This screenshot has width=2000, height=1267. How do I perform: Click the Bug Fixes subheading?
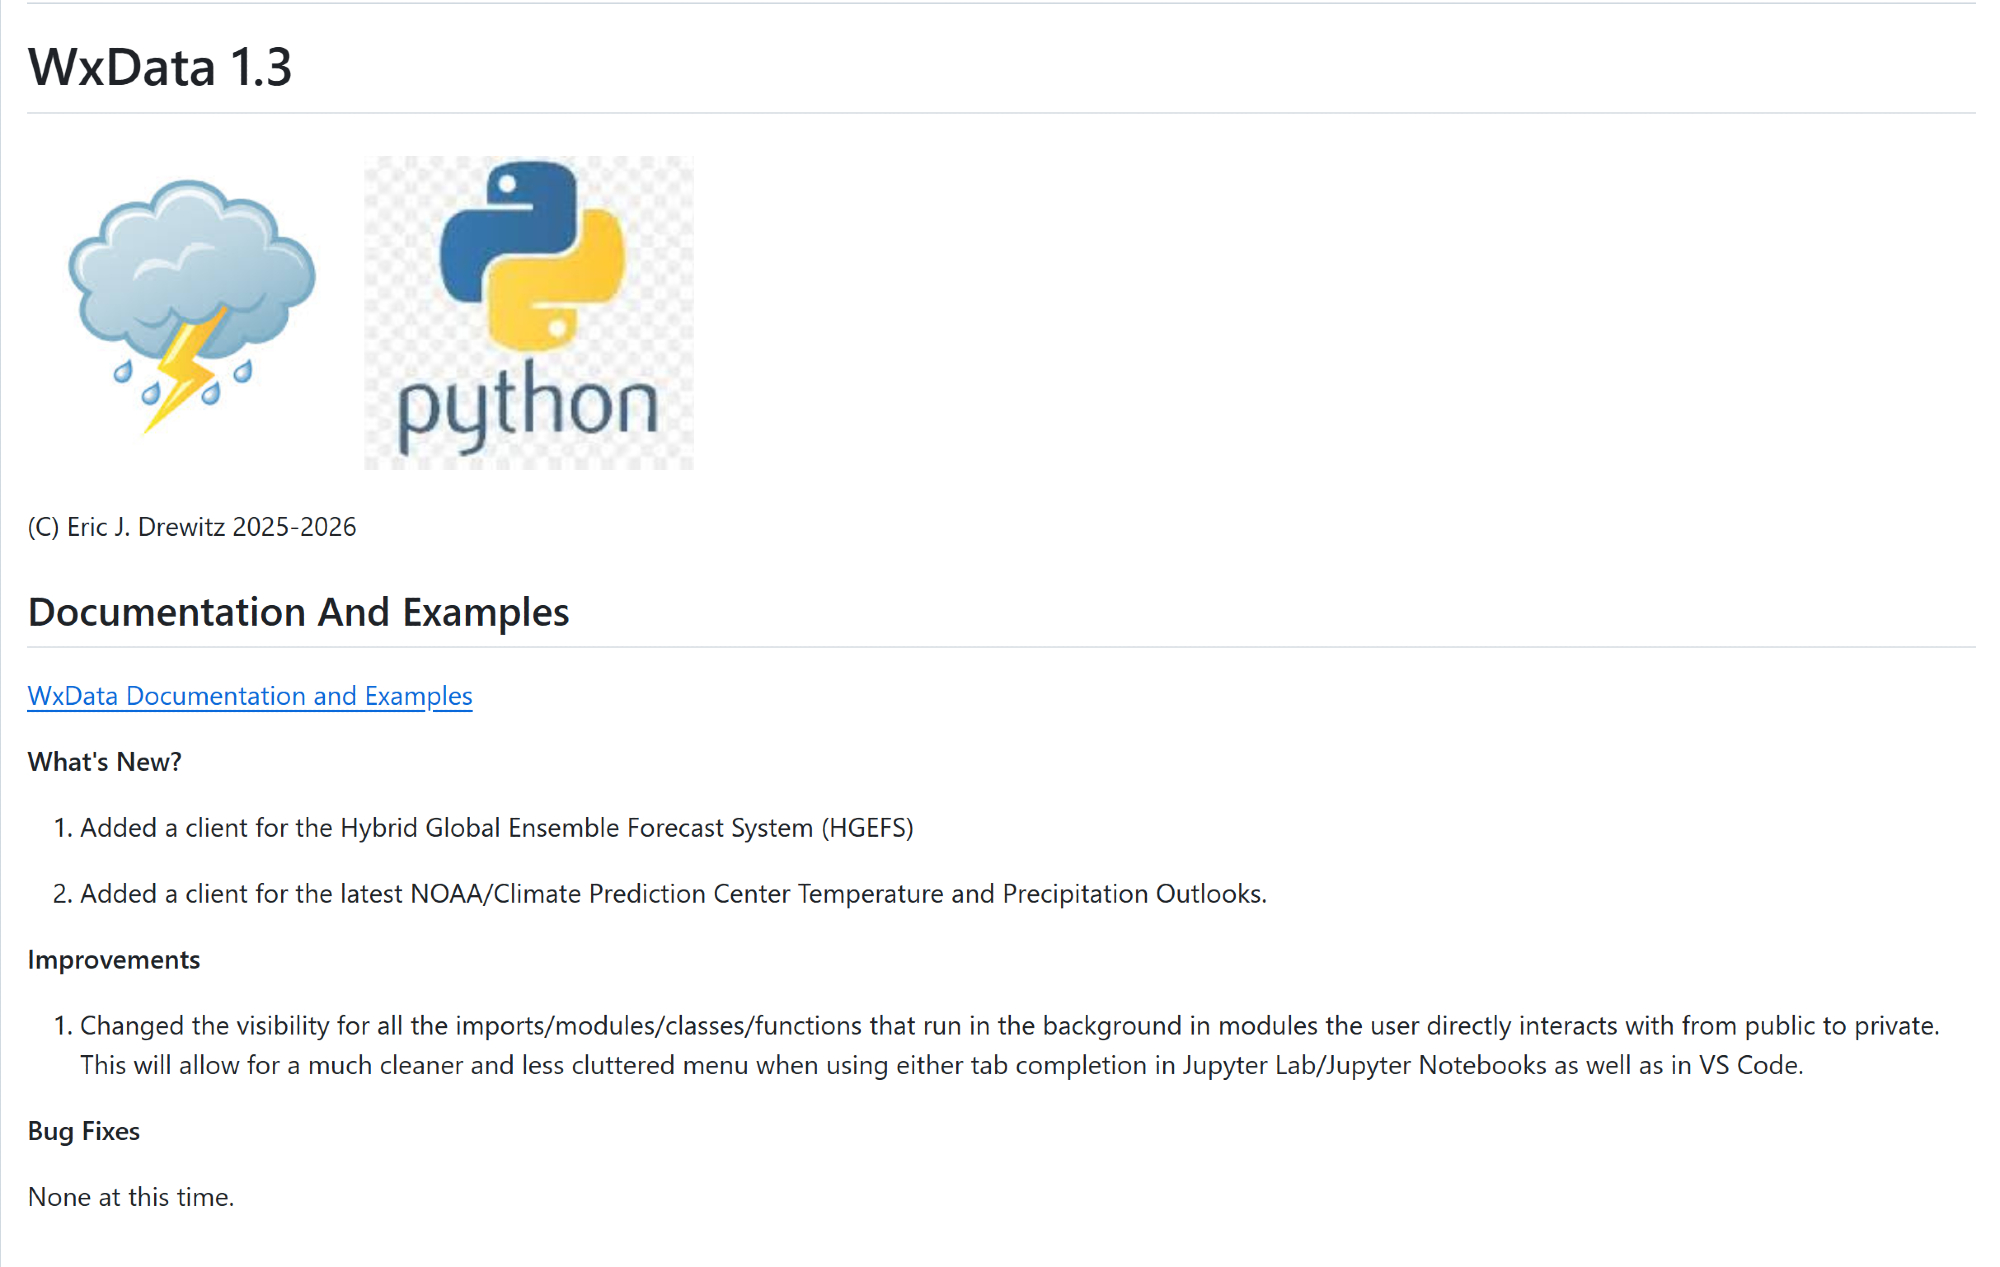click(x=84, y=1131)
